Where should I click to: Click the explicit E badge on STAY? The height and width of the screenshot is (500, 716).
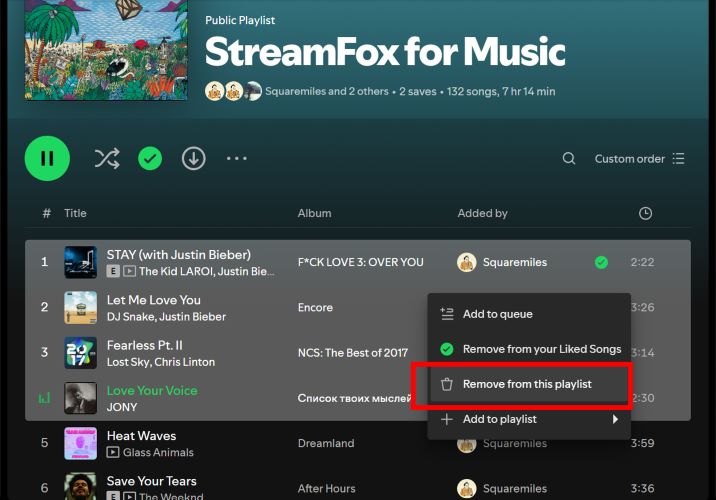coord(113,271)
